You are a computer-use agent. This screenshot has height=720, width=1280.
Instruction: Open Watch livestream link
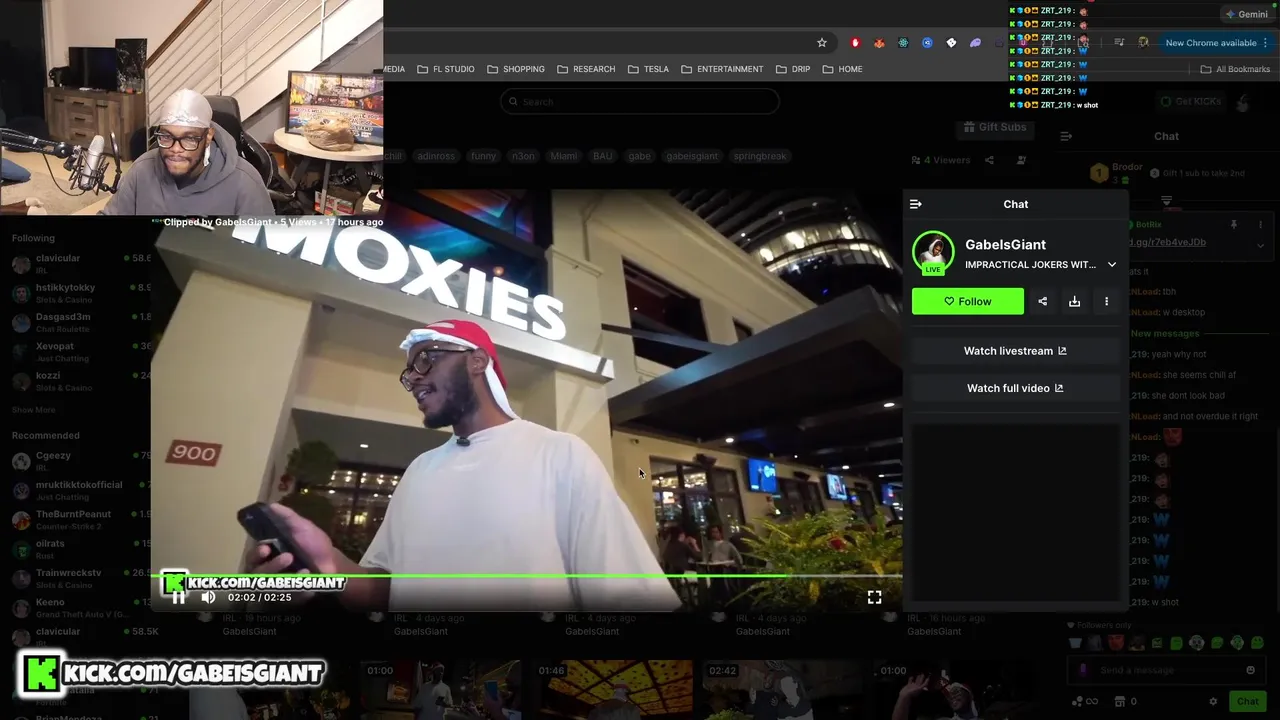(x=1015, y=351)
